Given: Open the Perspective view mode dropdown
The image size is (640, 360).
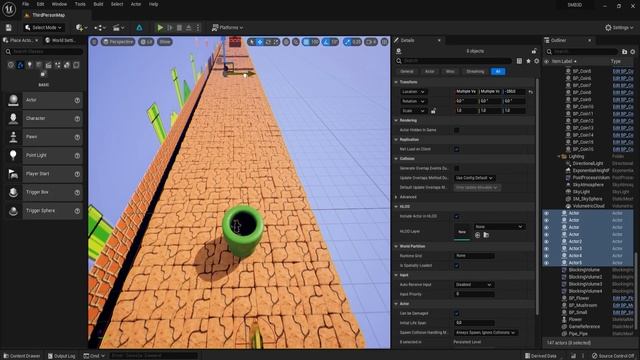Looking at the screenshot, I should click(118, 42).
